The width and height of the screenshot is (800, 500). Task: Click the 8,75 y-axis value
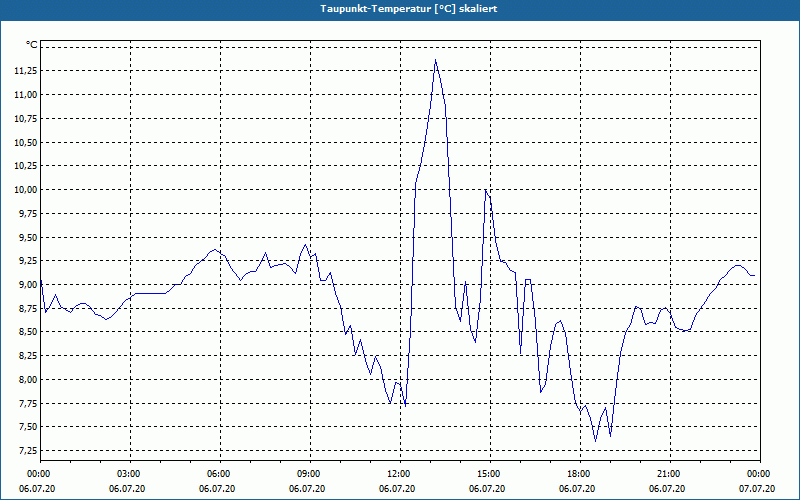coord(28,309)
